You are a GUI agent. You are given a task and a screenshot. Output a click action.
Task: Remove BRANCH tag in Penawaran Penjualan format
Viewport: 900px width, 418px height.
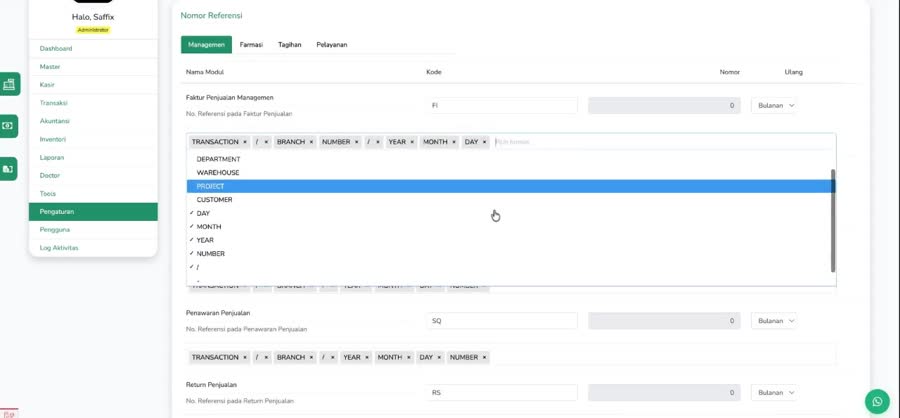tap(312, 357)
